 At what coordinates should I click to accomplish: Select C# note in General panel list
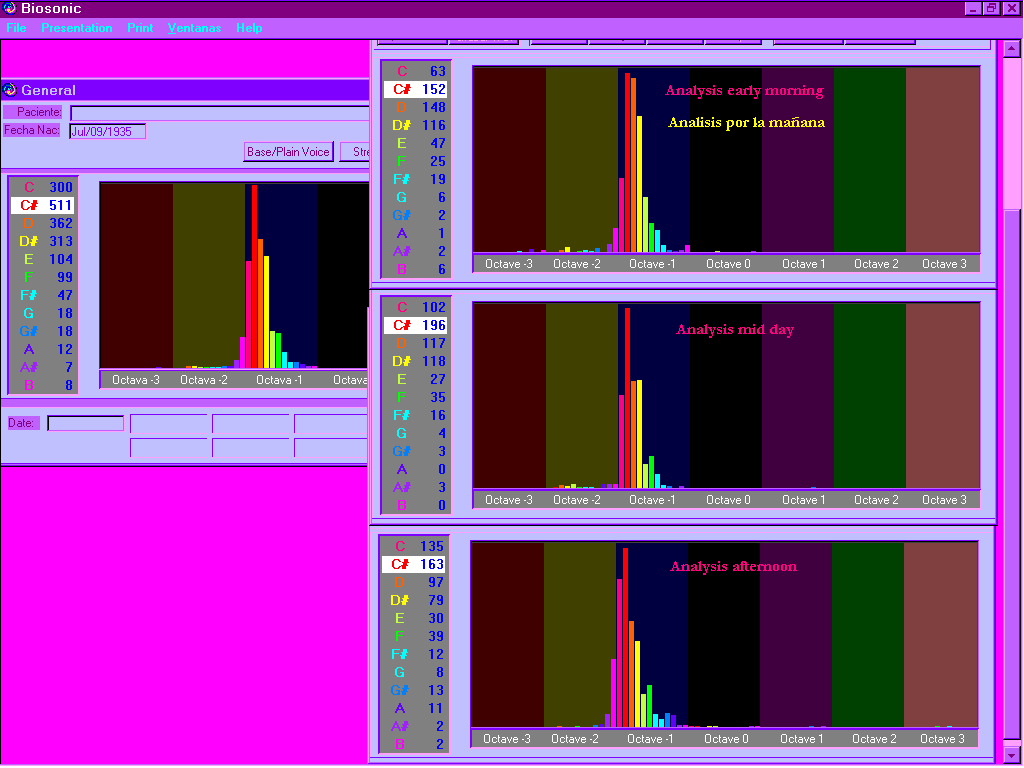click(x=42, y=205)
